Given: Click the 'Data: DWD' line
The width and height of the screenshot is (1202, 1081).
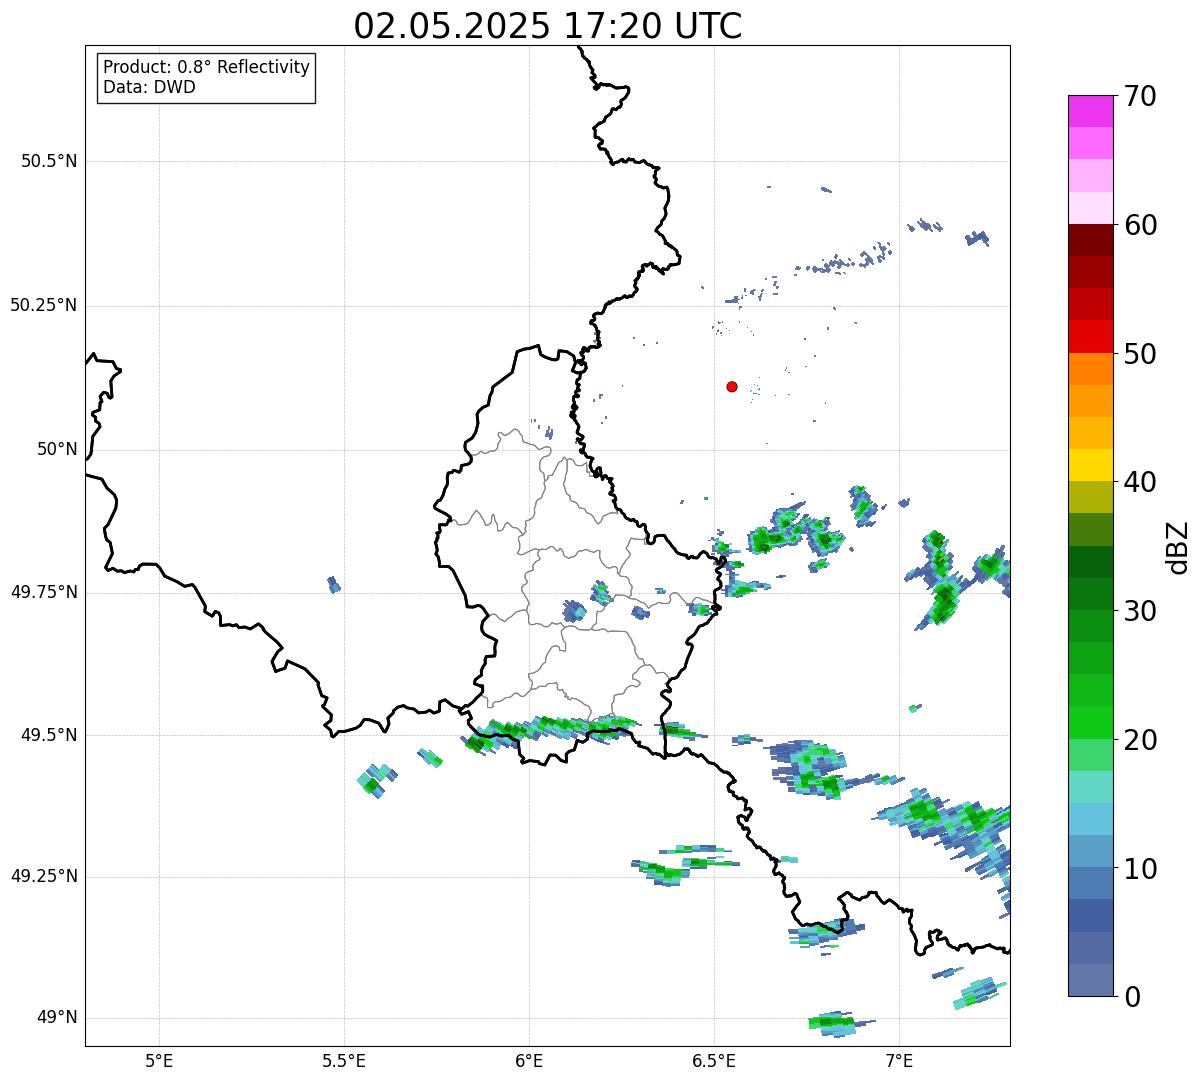Looking at the screenshot, I should [149, 87].
